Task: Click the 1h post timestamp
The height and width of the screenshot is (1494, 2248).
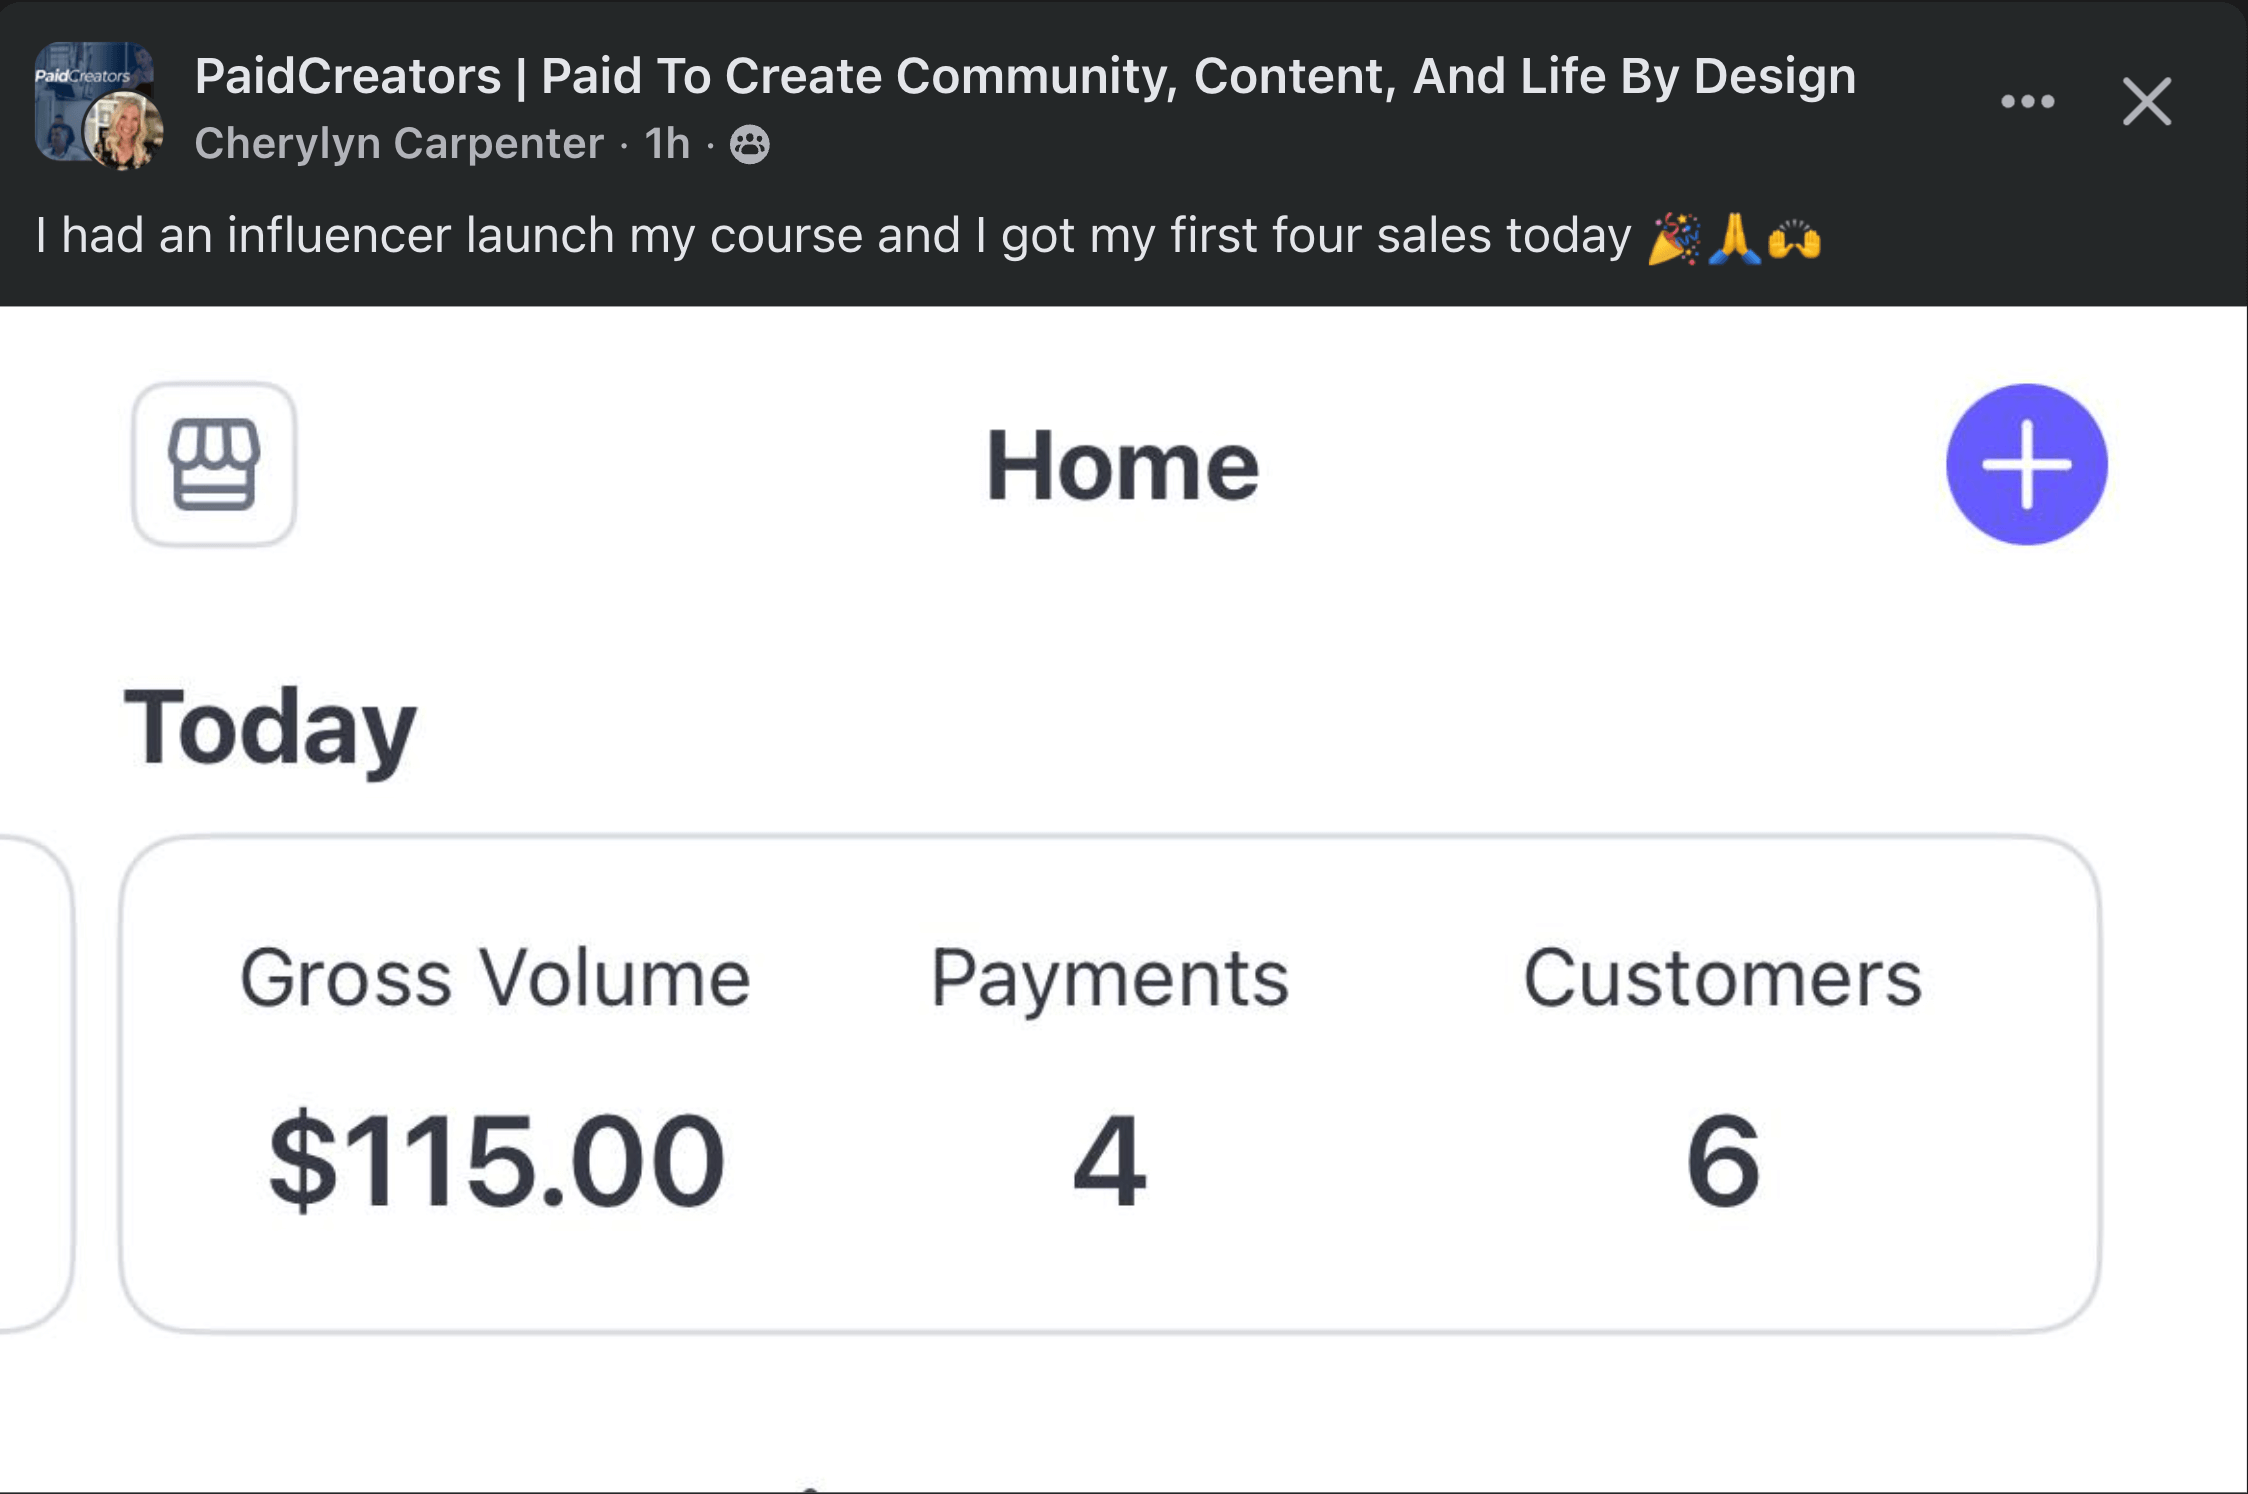Action: [667, 144]
